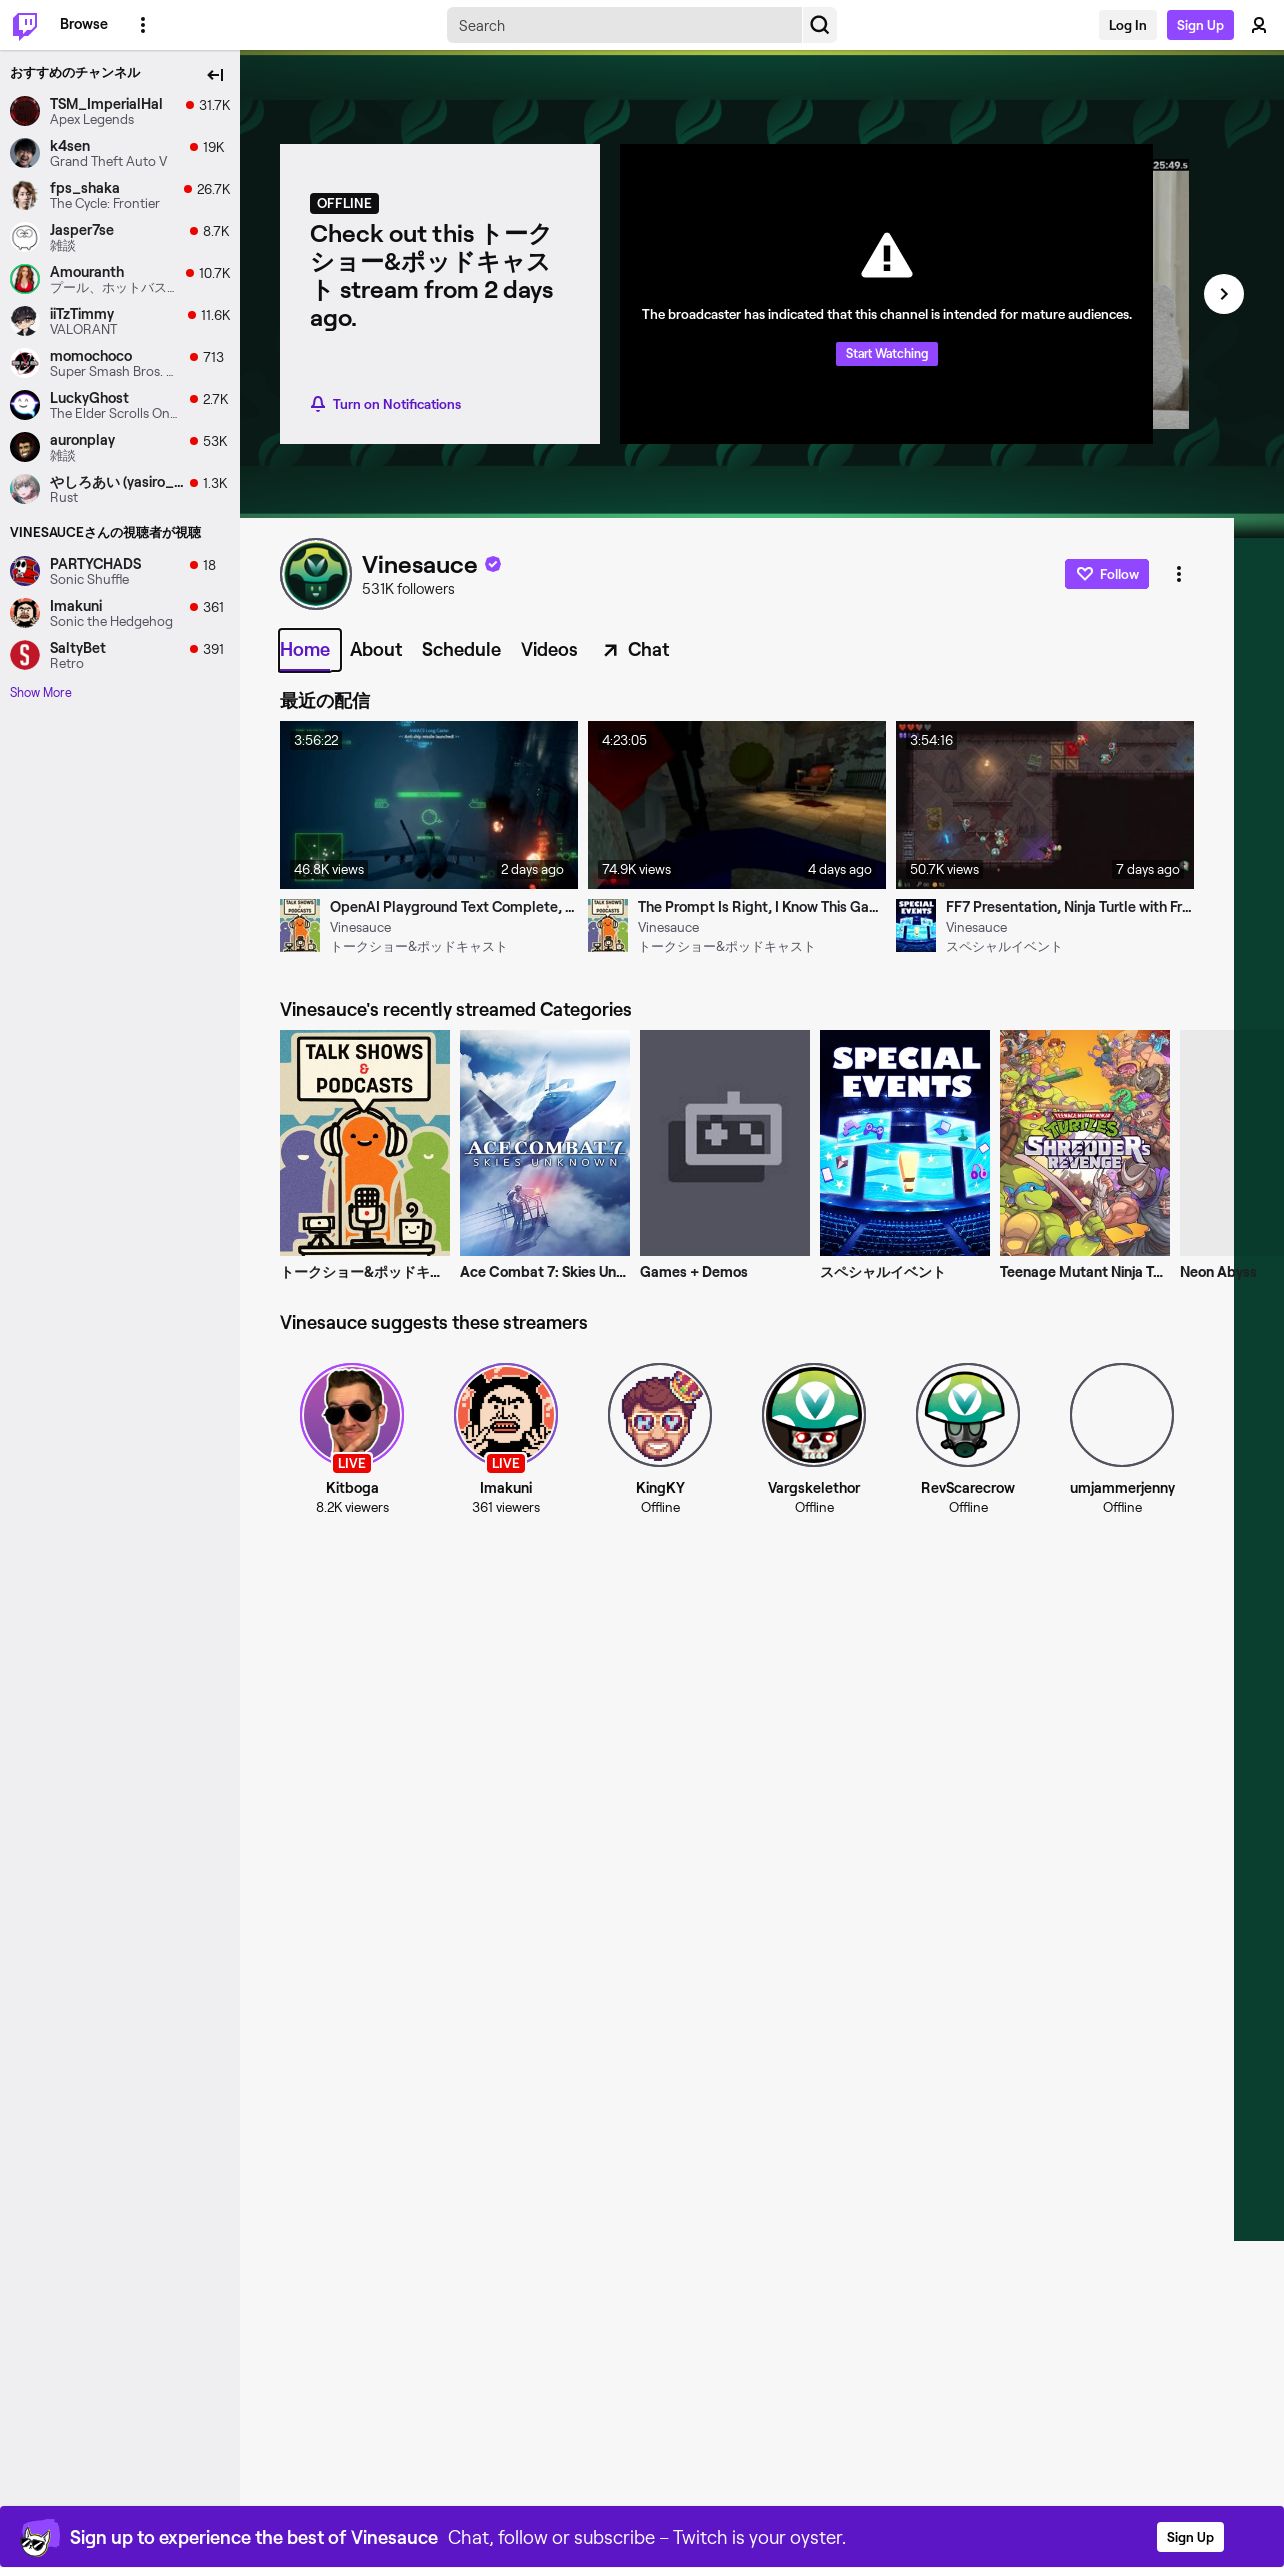Image resolution: width=1284 pixels, height=2568 pixels.
Task: Open Imakuni under suggested streamers
Action: (506, 1415)
